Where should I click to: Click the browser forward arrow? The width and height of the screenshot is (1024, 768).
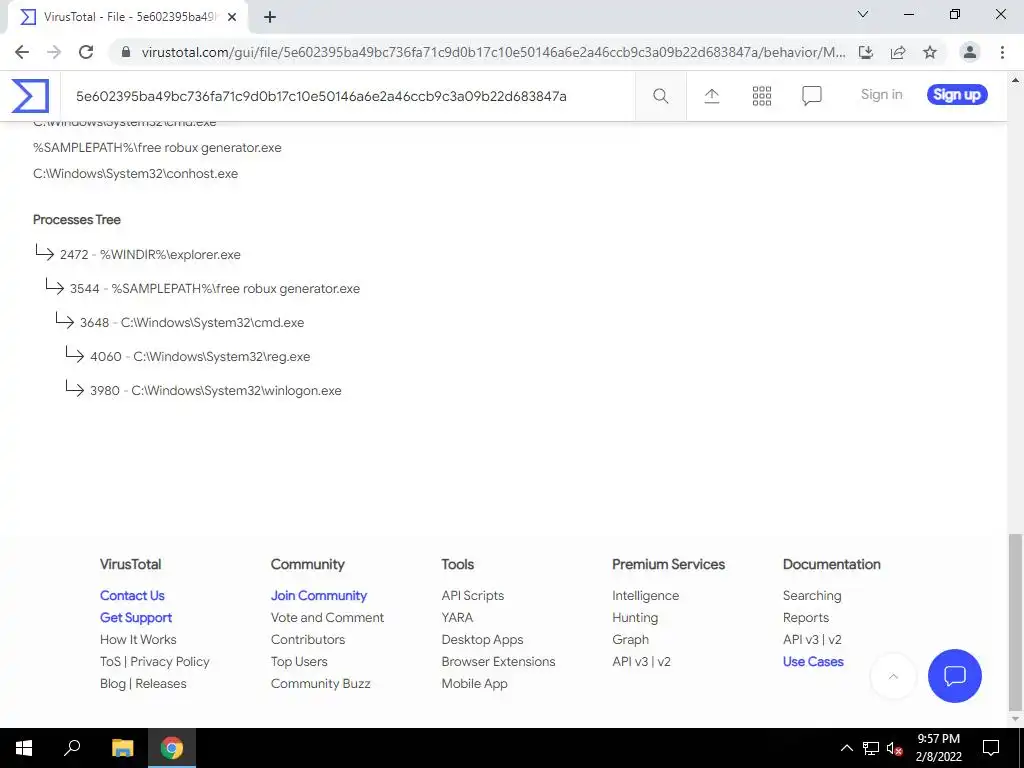[54, 52]
